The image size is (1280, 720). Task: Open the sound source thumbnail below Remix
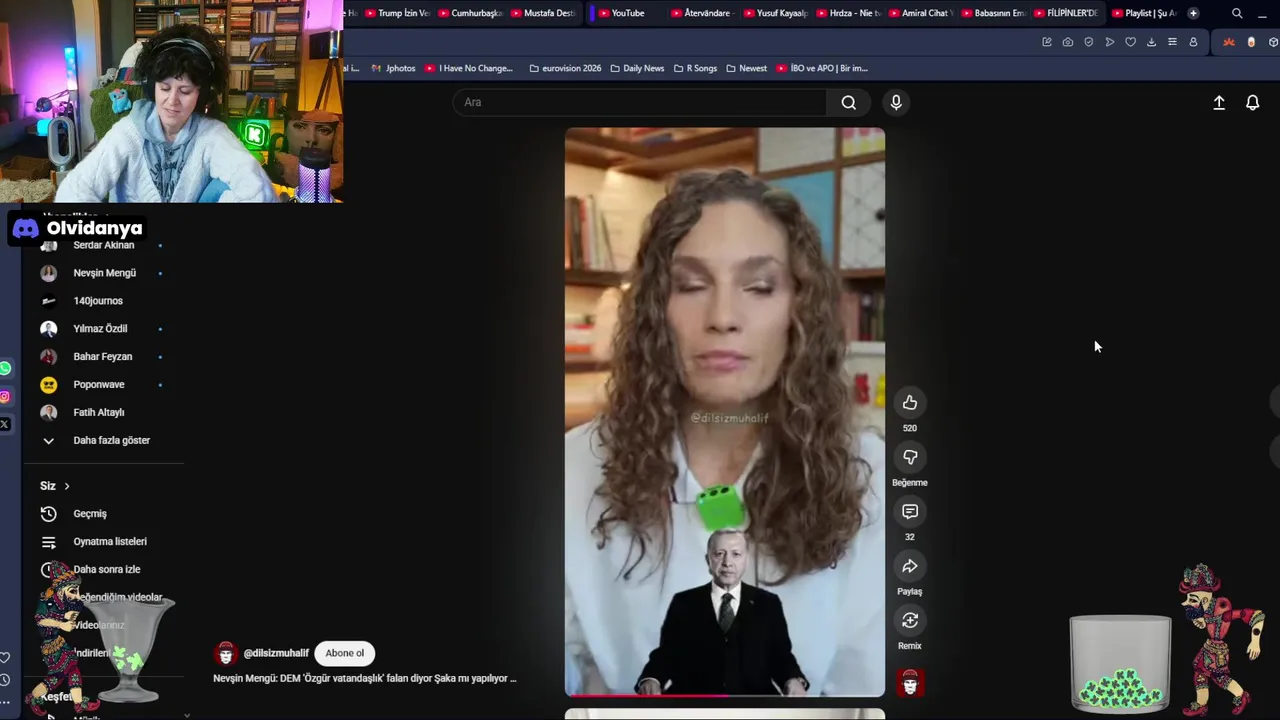(x=909, y=683)
